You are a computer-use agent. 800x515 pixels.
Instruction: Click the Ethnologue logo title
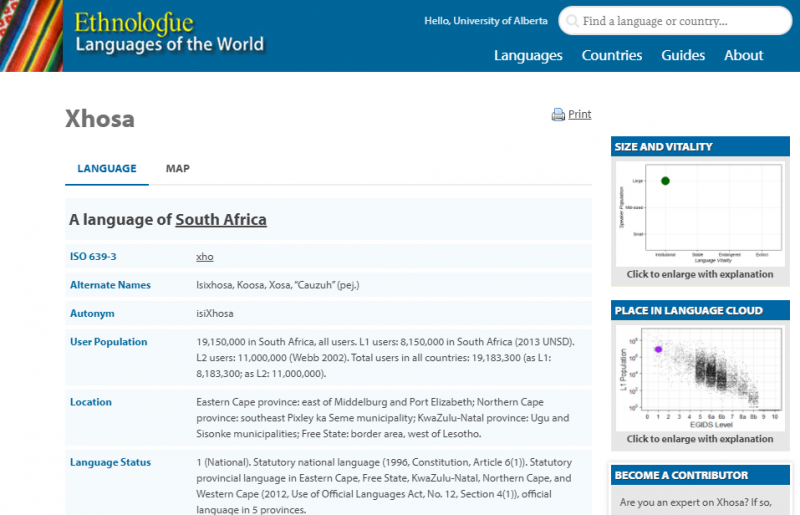pos(134,23)
